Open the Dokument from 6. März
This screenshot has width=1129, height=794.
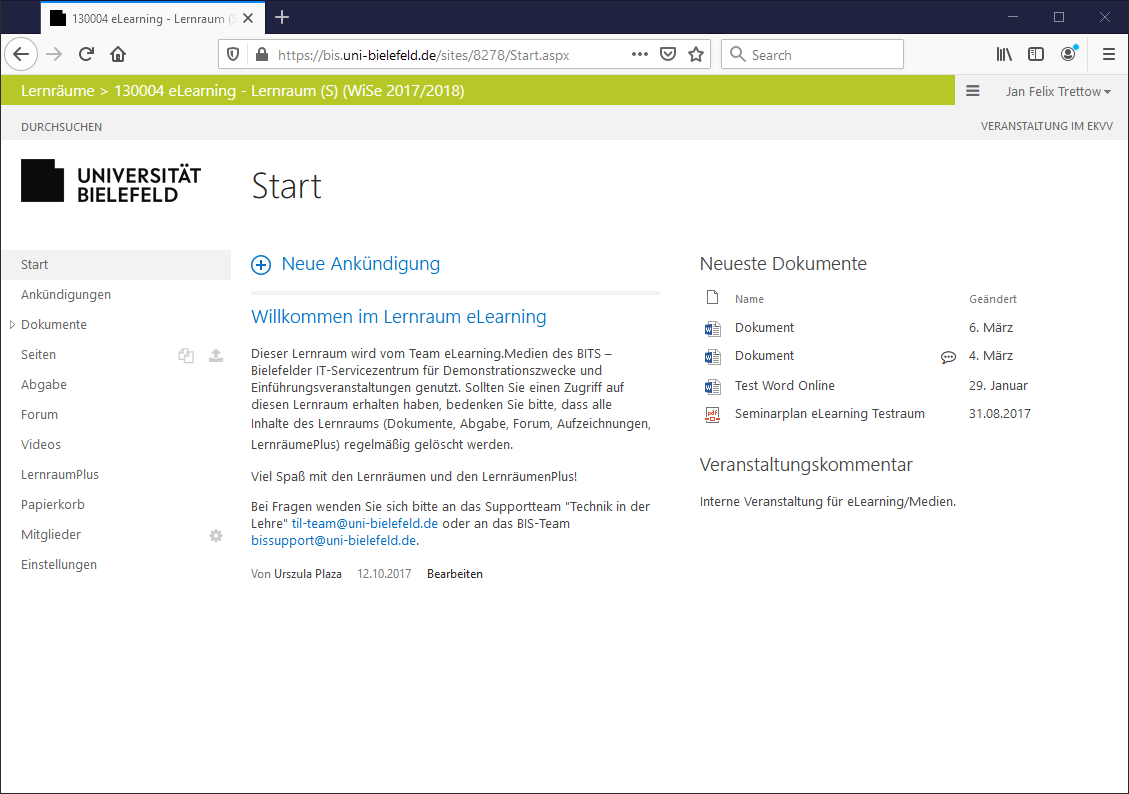[764, 328]
